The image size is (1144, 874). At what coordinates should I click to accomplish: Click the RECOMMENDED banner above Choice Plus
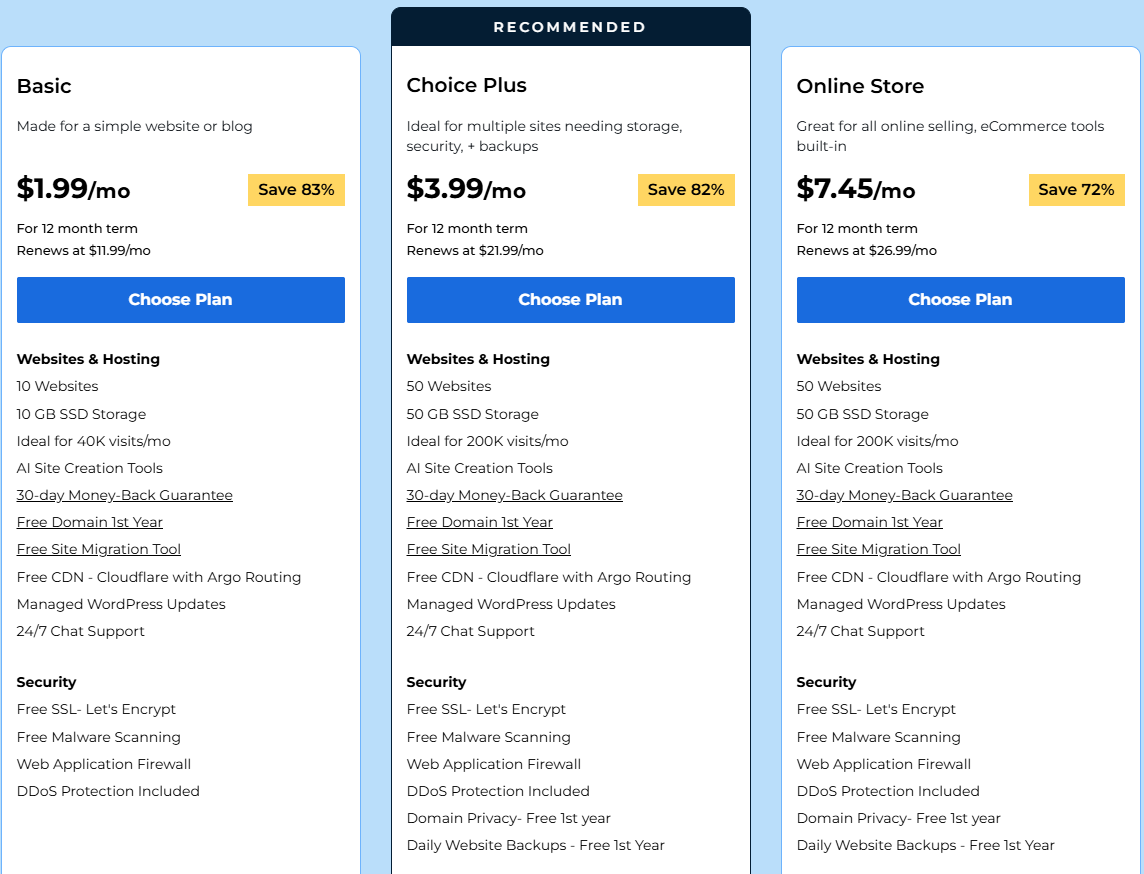click(570, 27)
